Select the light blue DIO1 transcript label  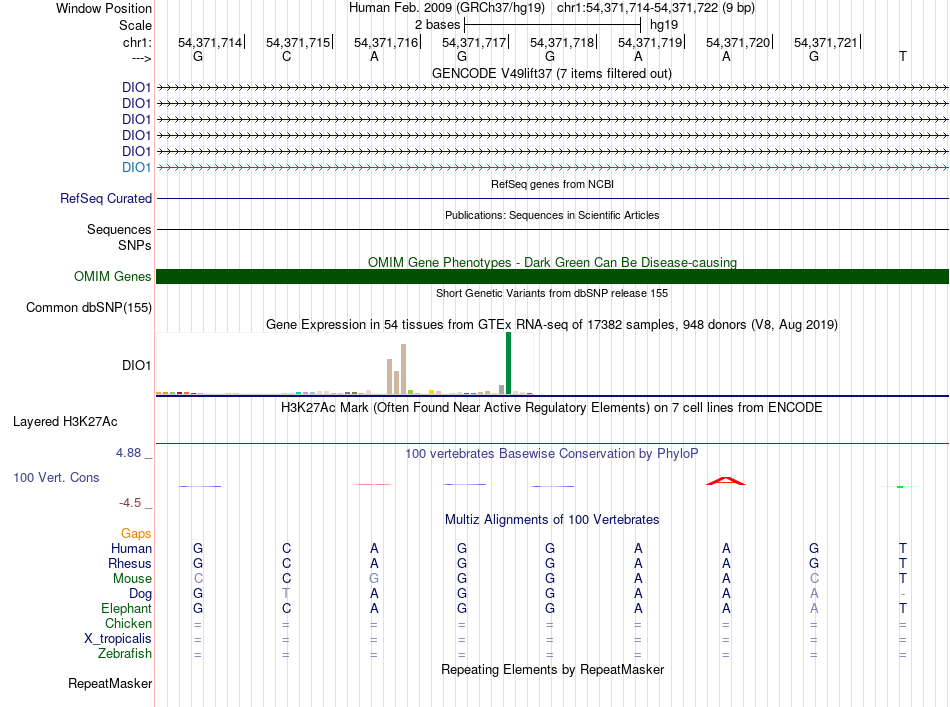point(136,167)
